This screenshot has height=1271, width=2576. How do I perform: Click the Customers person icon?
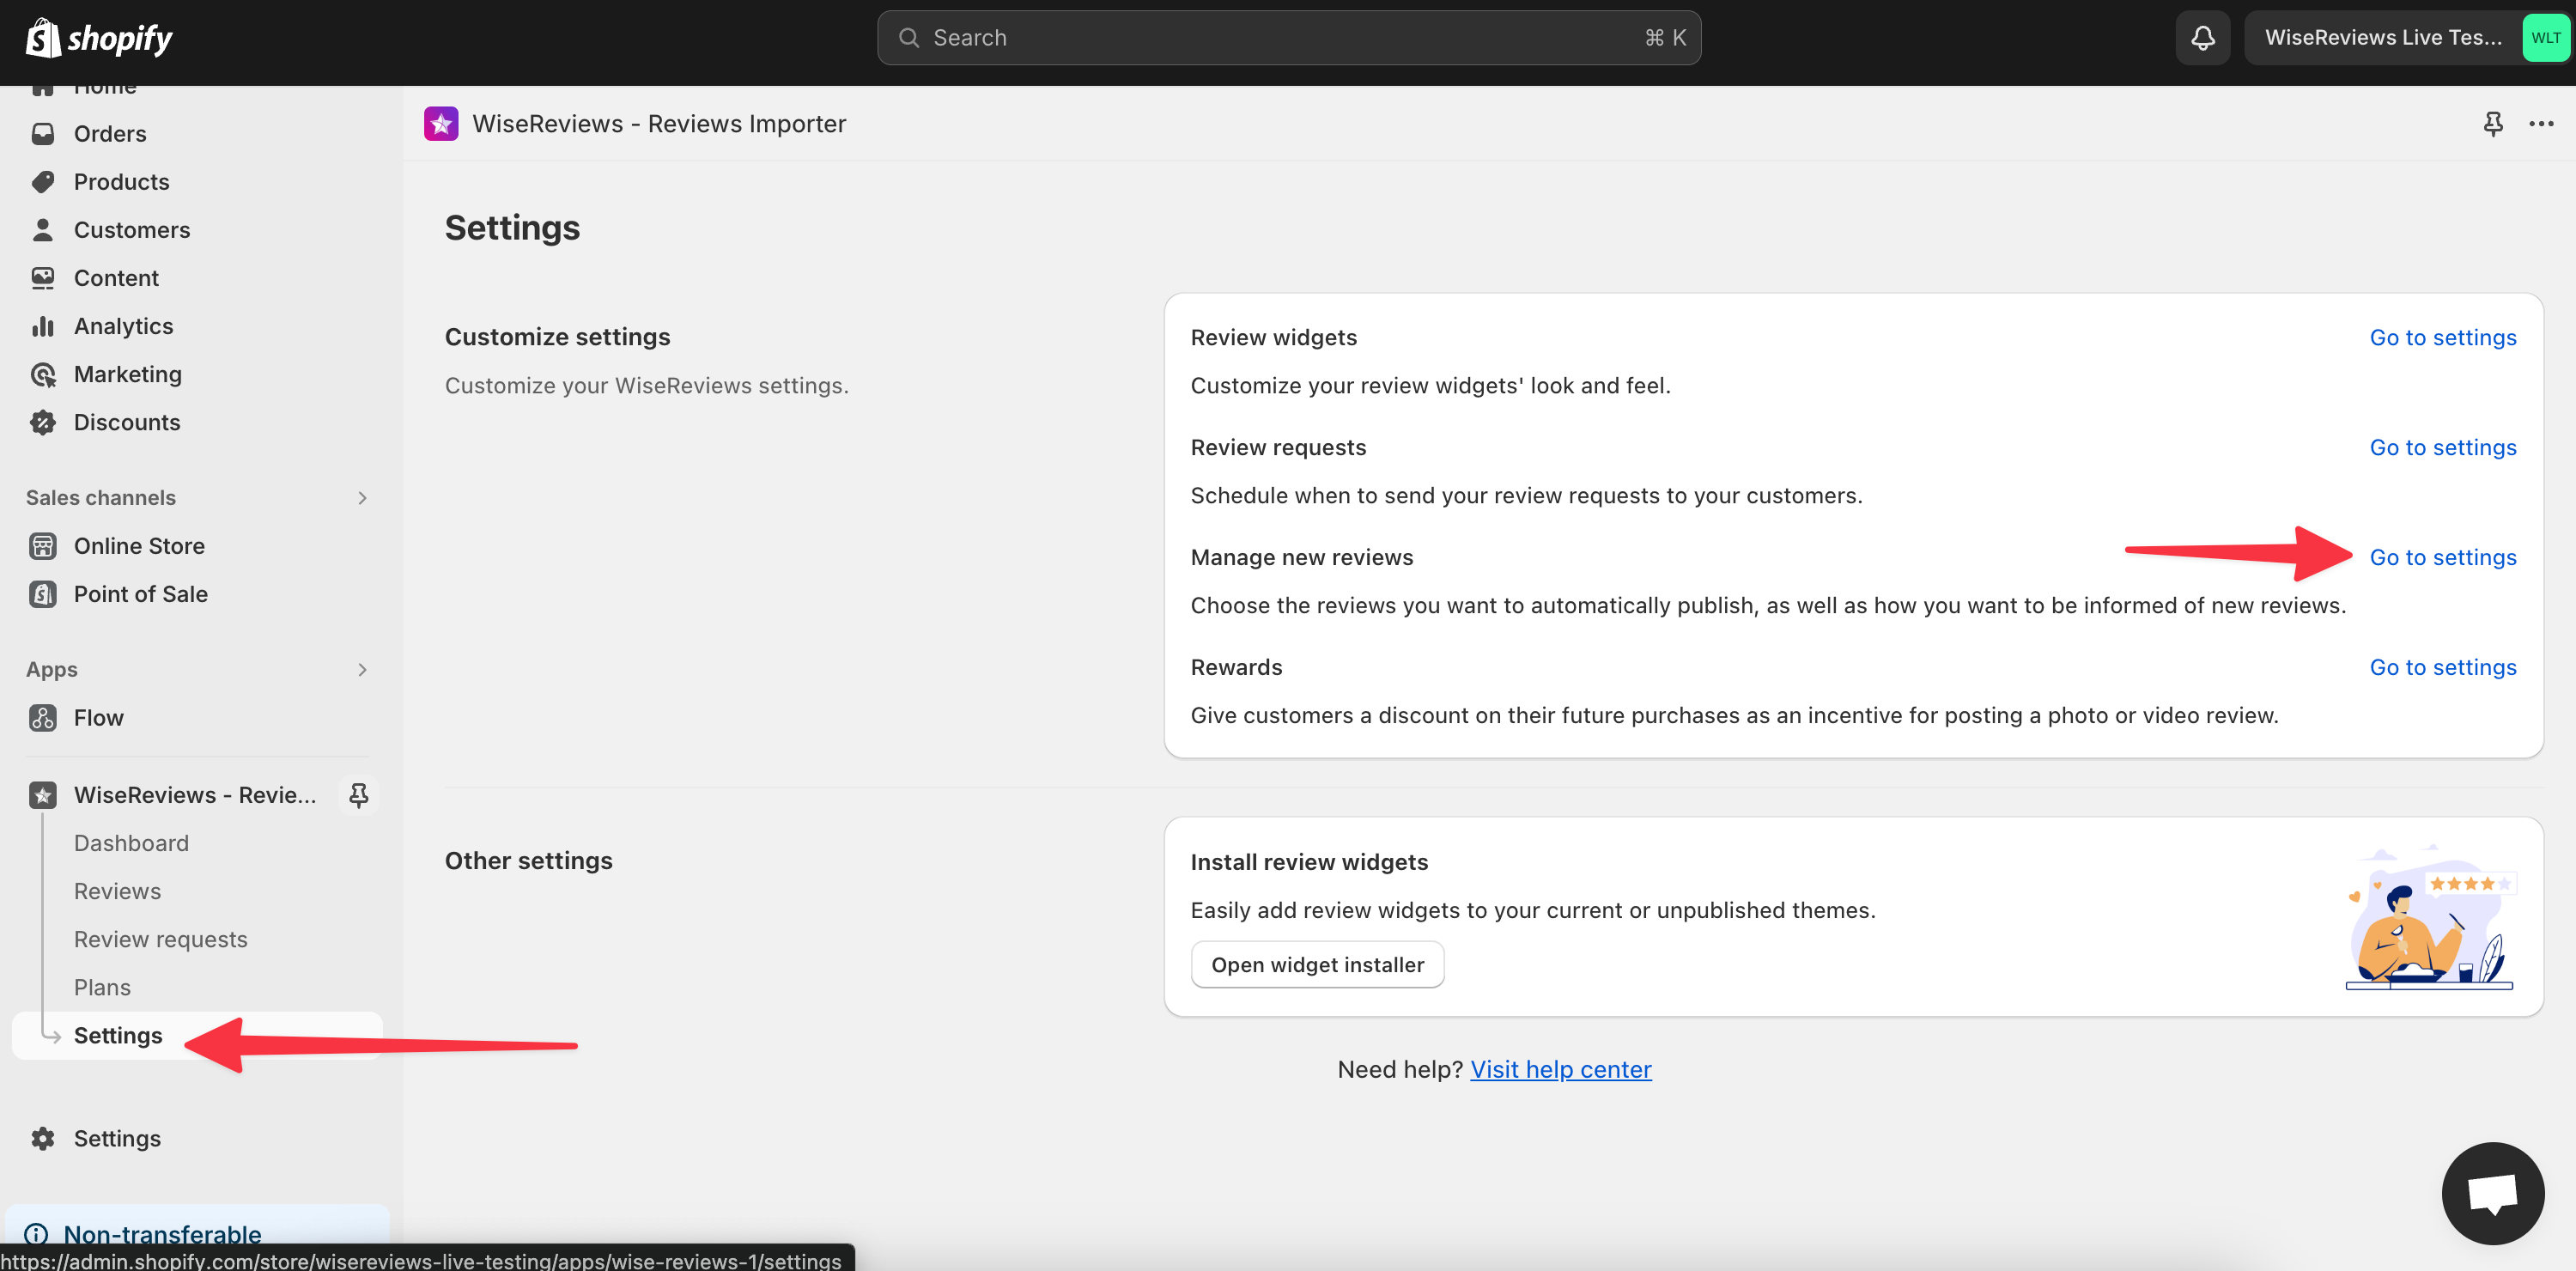click(43, 230)
